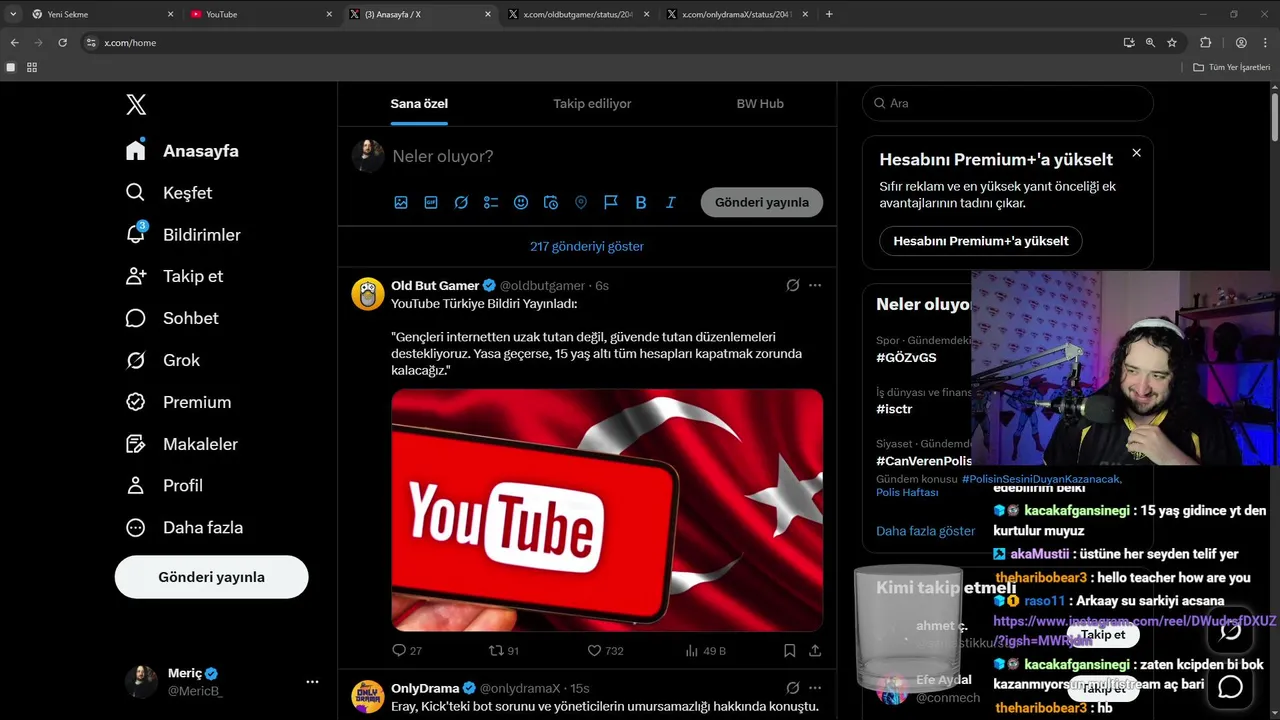Click Grok enhance icon in composer
This screenshot has width=1280, height=720.
click(x=461, y=202)
